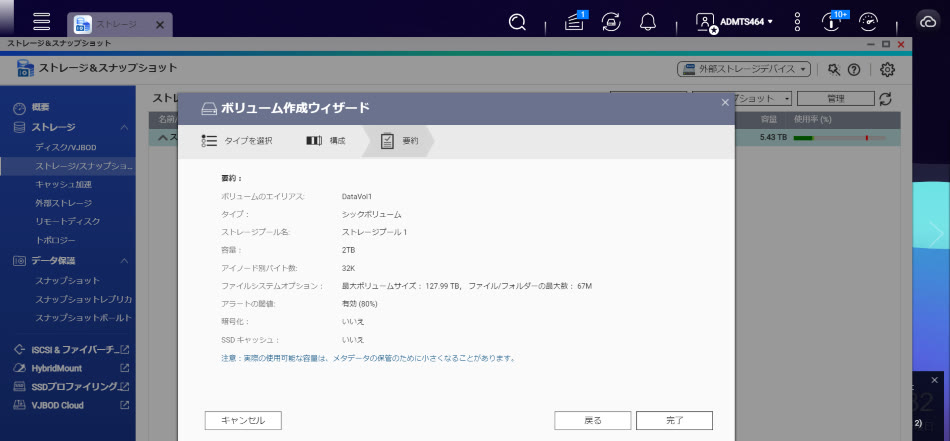
Task: Click the DataVol1 alias value
Action: (357, 197)
